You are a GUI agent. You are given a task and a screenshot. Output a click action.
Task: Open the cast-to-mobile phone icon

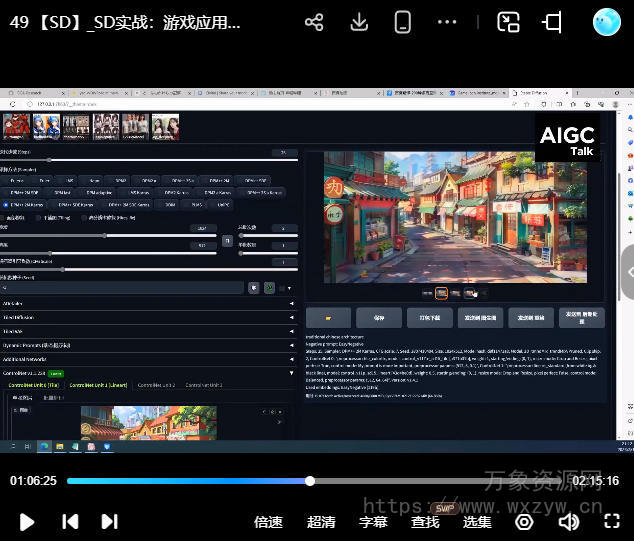403,22
